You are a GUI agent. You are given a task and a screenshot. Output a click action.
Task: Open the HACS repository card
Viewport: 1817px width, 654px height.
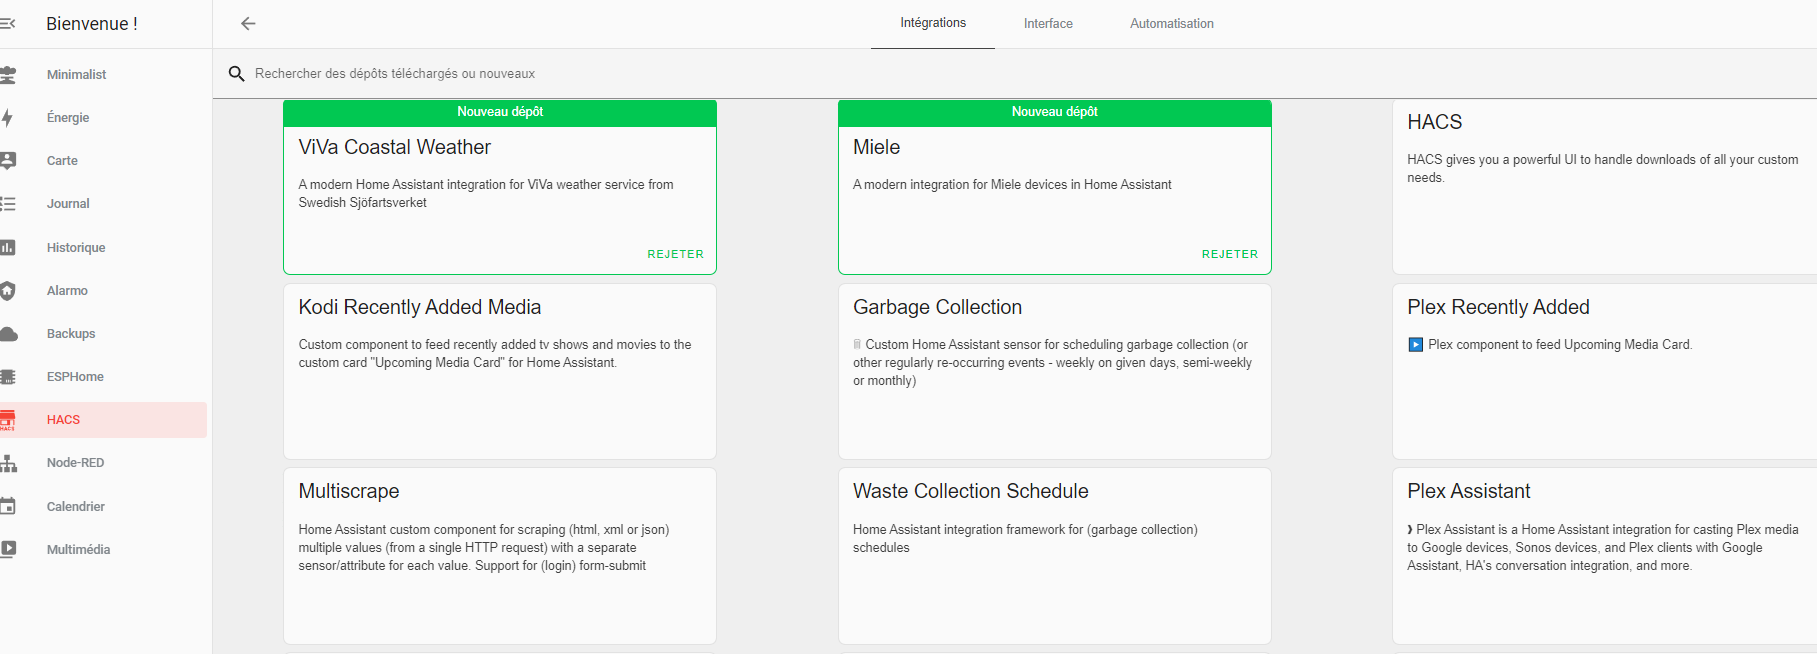pos(1605,187)
